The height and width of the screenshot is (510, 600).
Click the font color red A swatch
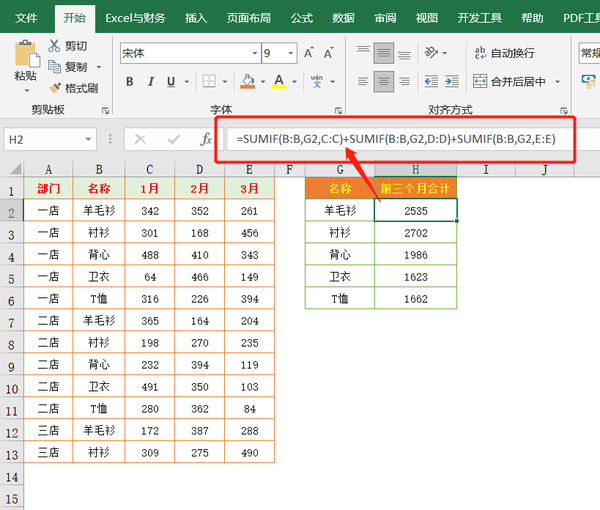280,82
